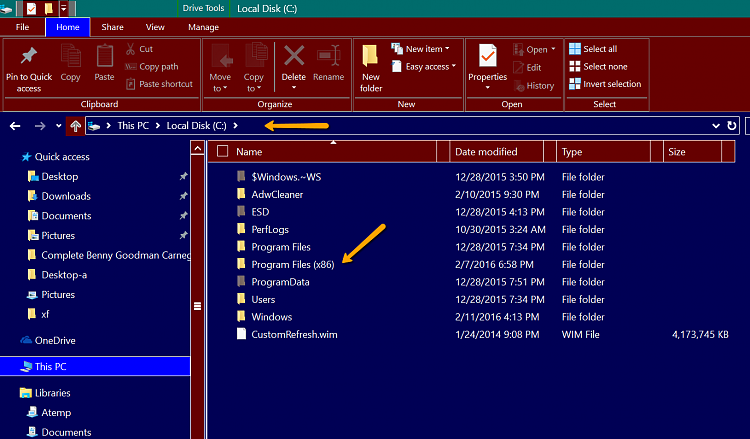Click This PC in the address bar
This screenshot has width=750, height=439.
point(133,126)
